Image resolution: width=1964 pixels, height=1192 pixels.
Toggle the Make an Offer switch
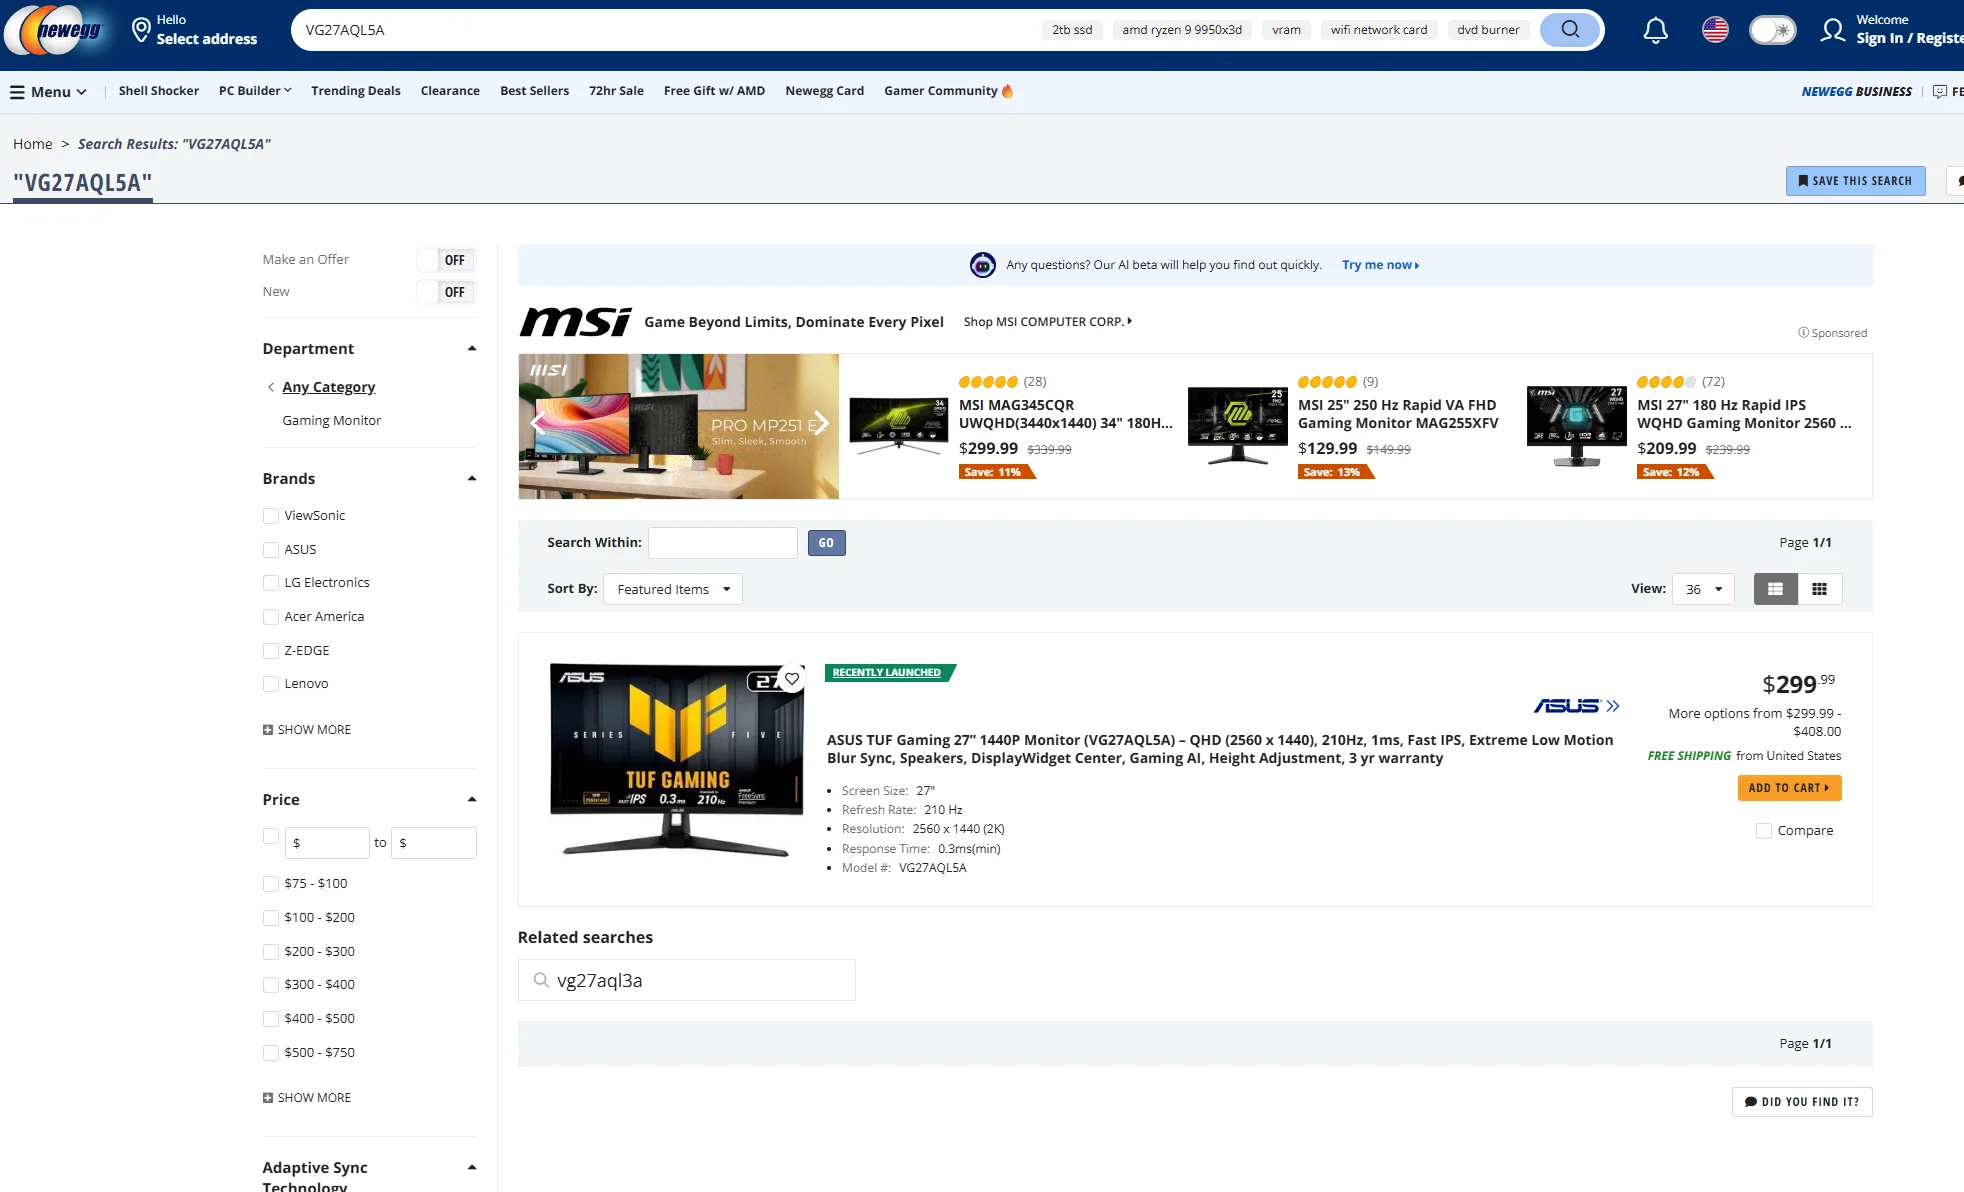tap(446, 260)
